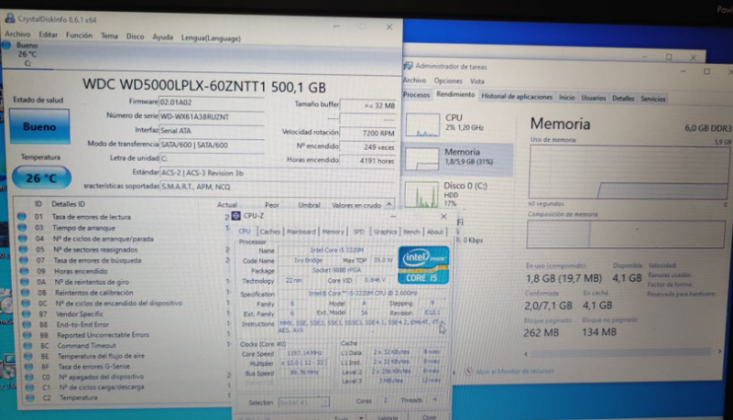Click status icon for 07 Tasa de errores de búsqueda
This screenshot has width=733, height=420.
point(23,260)
